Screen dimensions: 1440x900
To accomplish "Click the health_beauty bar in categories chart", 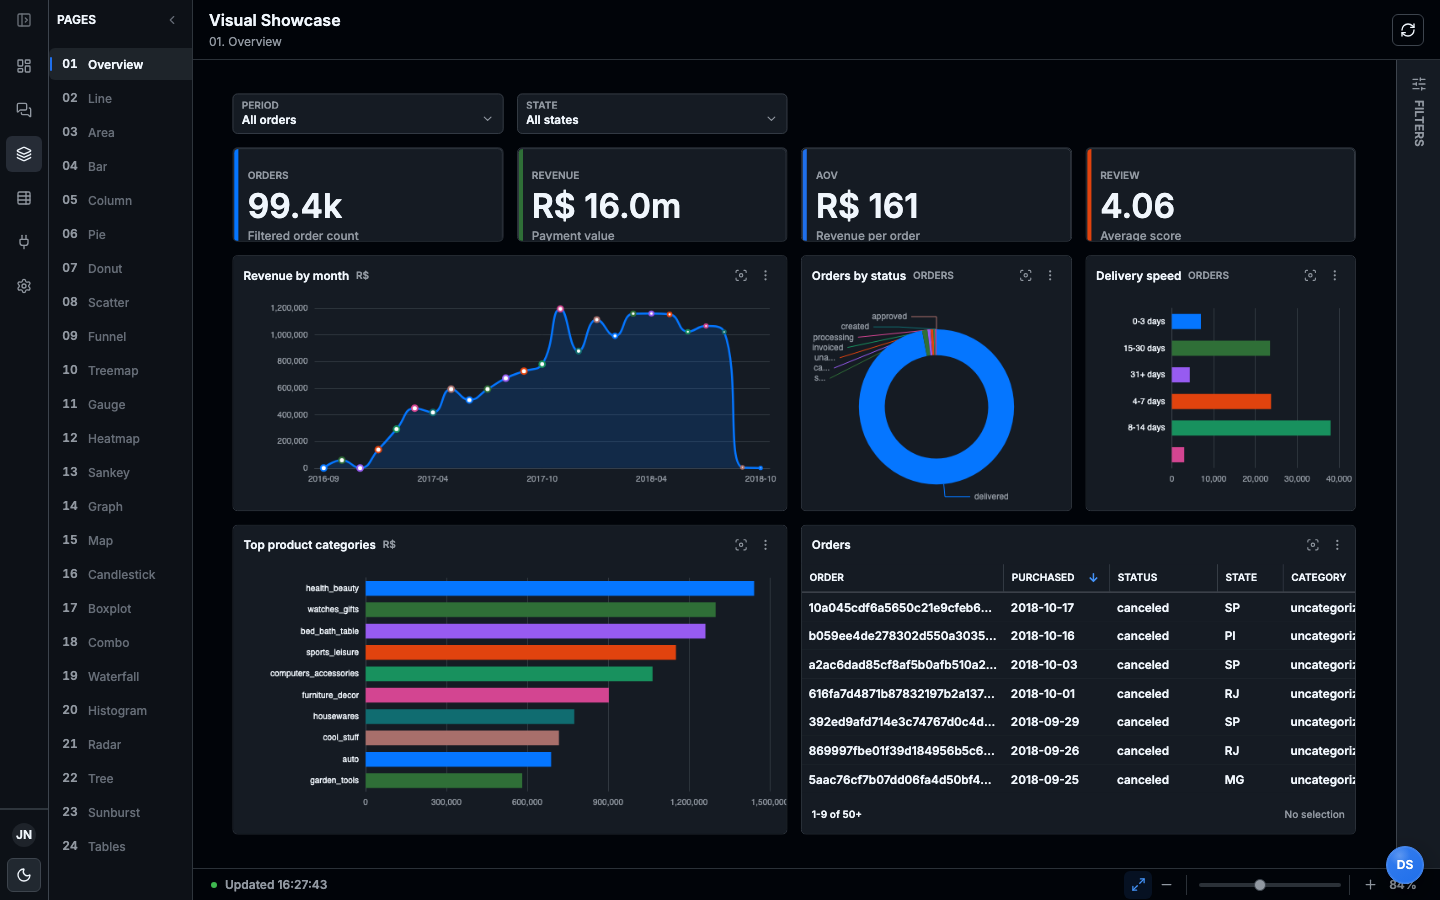I will (560, 589).
